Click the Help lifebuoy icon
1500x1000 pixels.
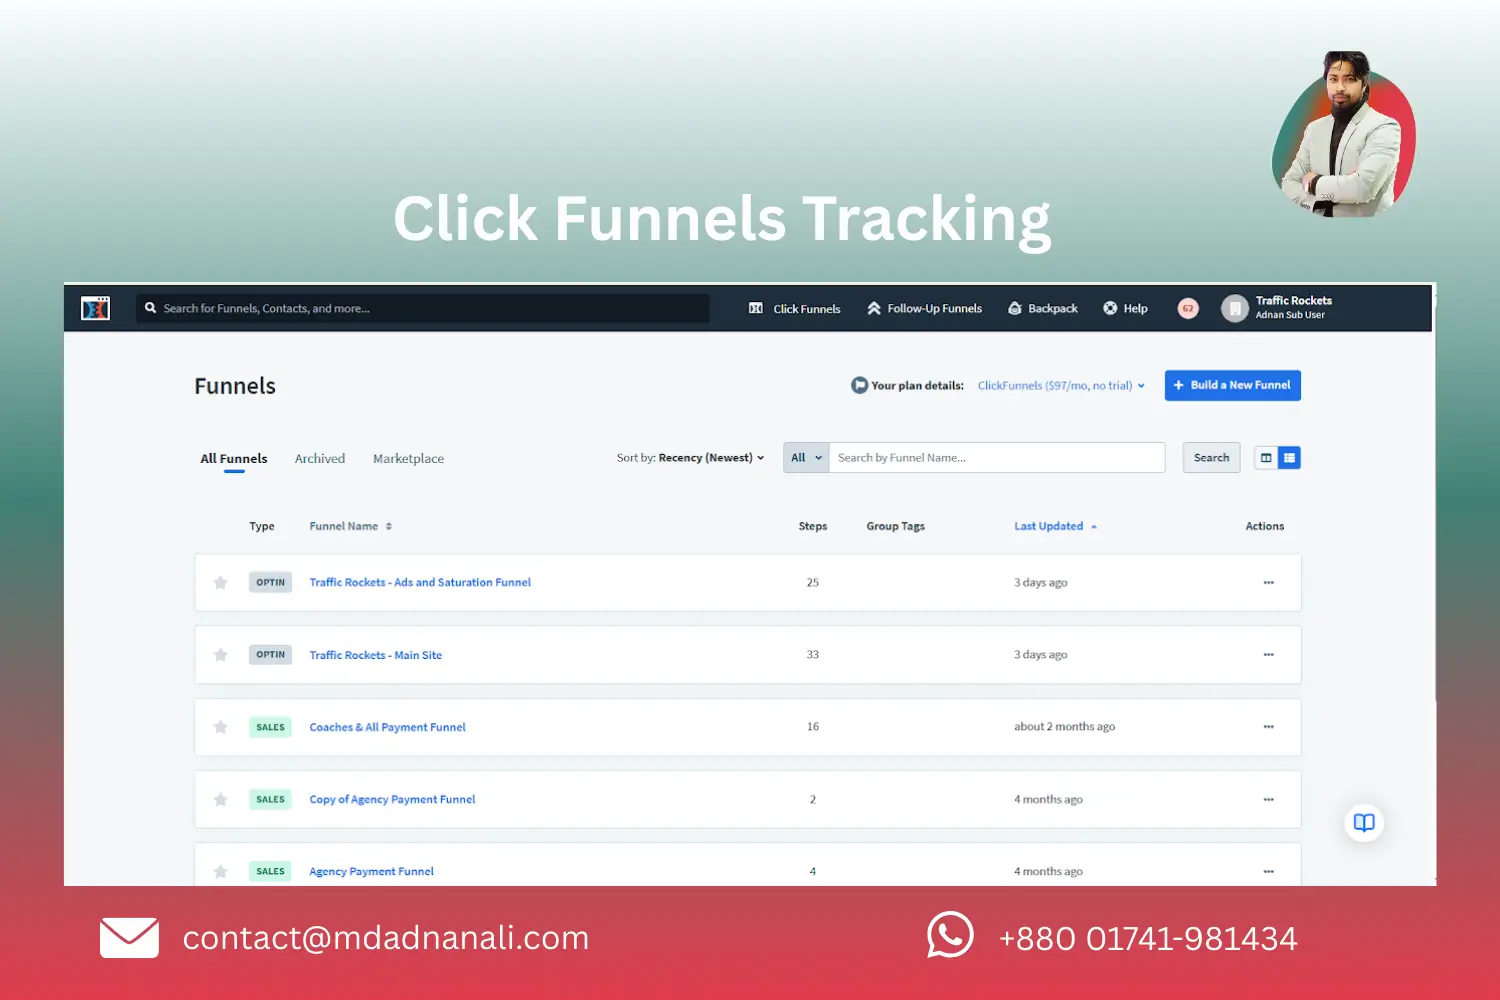pyautogui.click(x=1109, y=308)
